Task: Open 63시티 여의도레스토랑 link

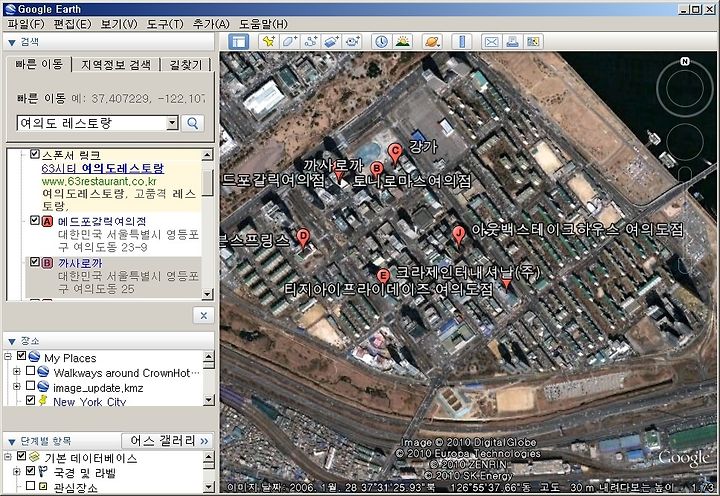Action: [x=102, y=168]
